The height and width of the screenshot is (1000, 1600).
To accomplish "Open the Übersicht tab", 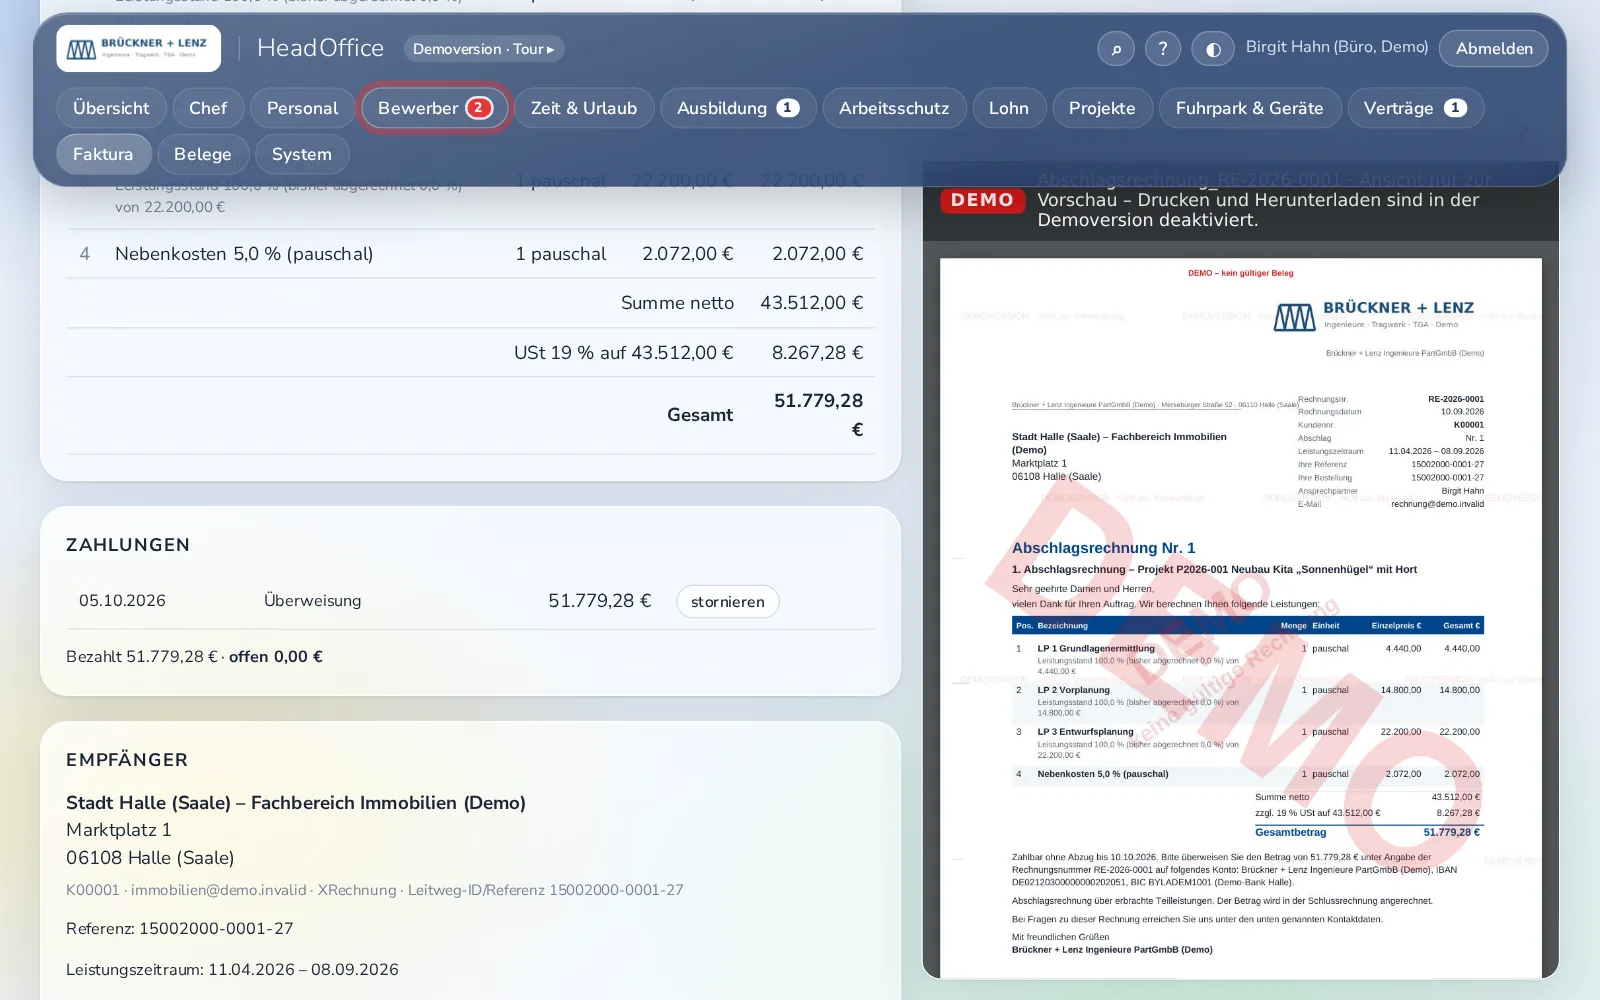I will pos(111,108).
